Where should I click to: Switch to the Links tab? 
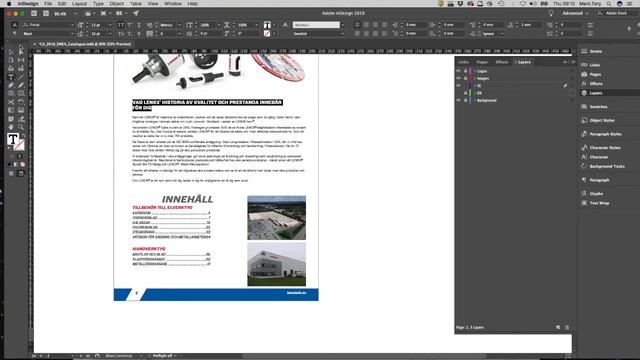464,62
